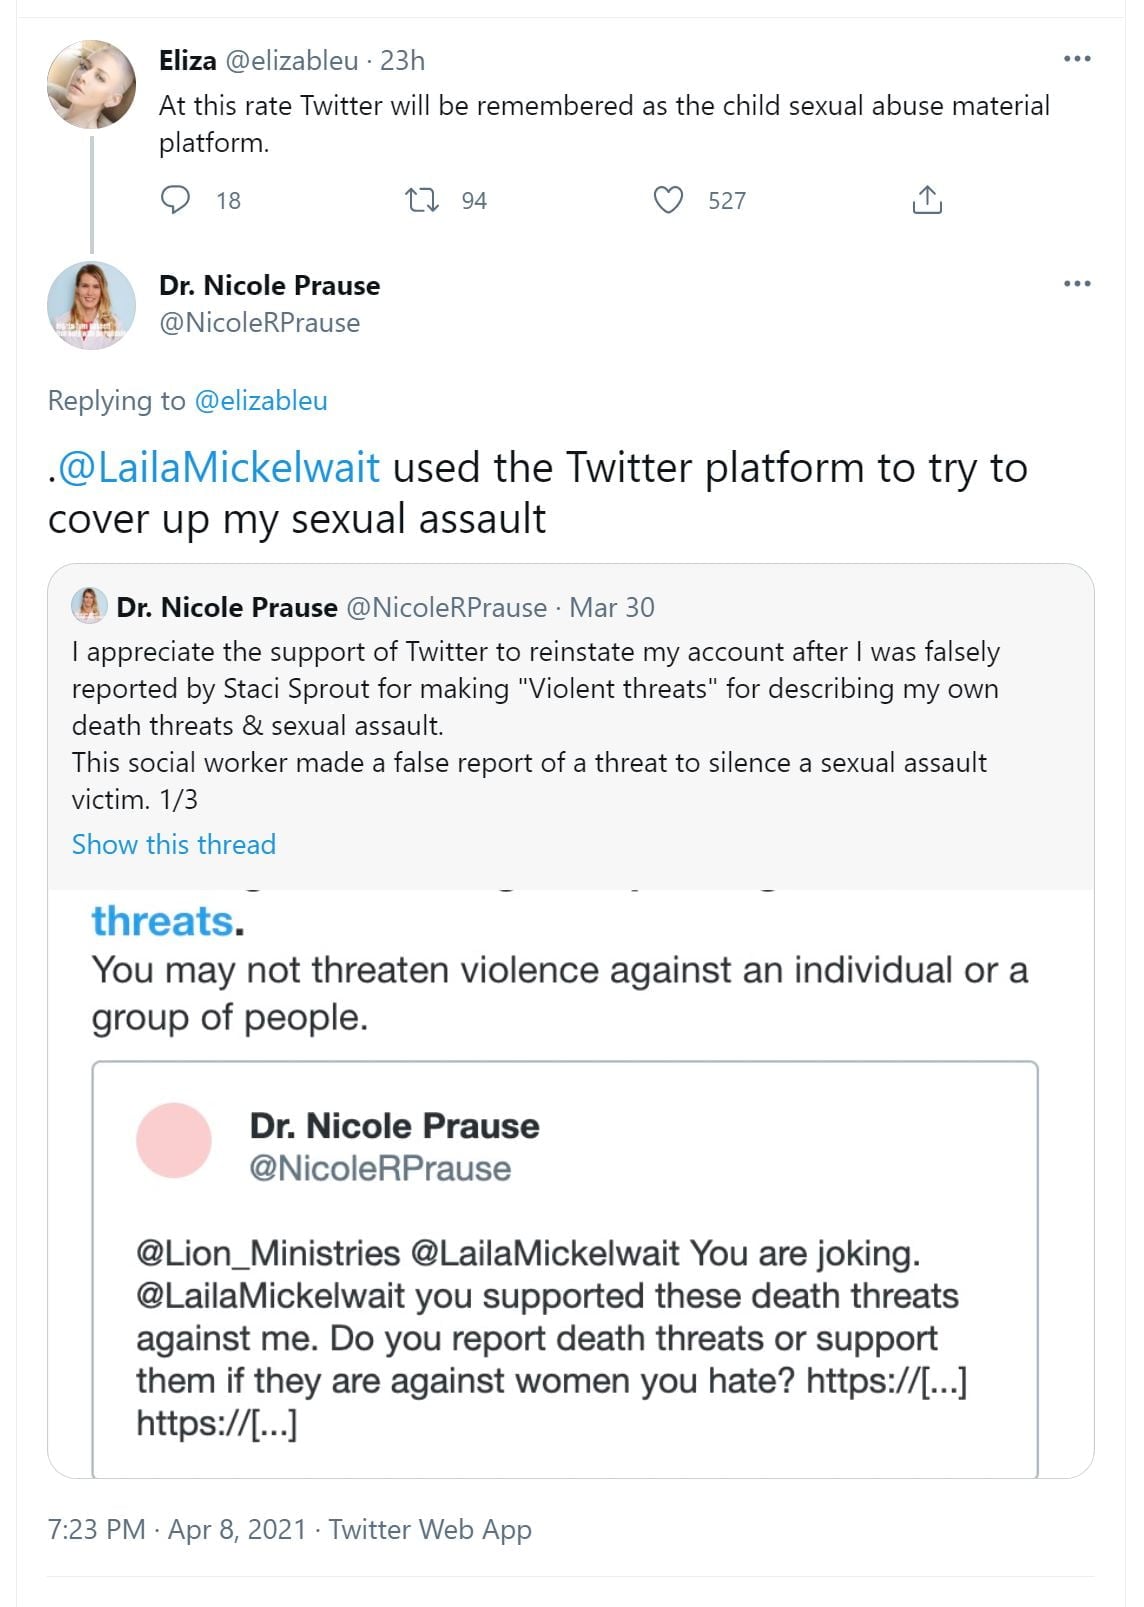Open Dr. Nicole Prause's profile avatar
Image resolution: width=1144 pixels, height=1607 pixels.
tap(91, 305)
